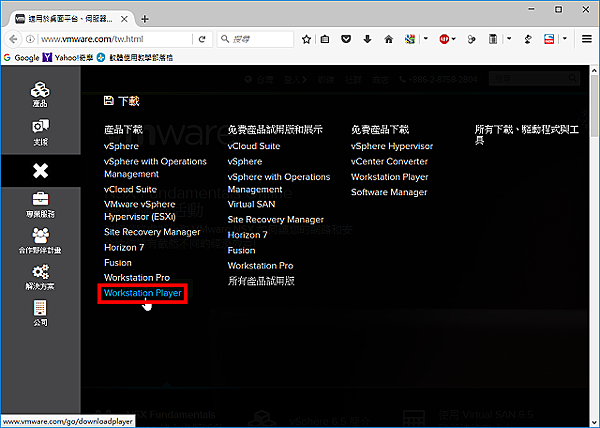Image resolution: width=600 pixels, height=428 pixels.
Task: Open Software Manager link
Action: click(x=389, y=192)
